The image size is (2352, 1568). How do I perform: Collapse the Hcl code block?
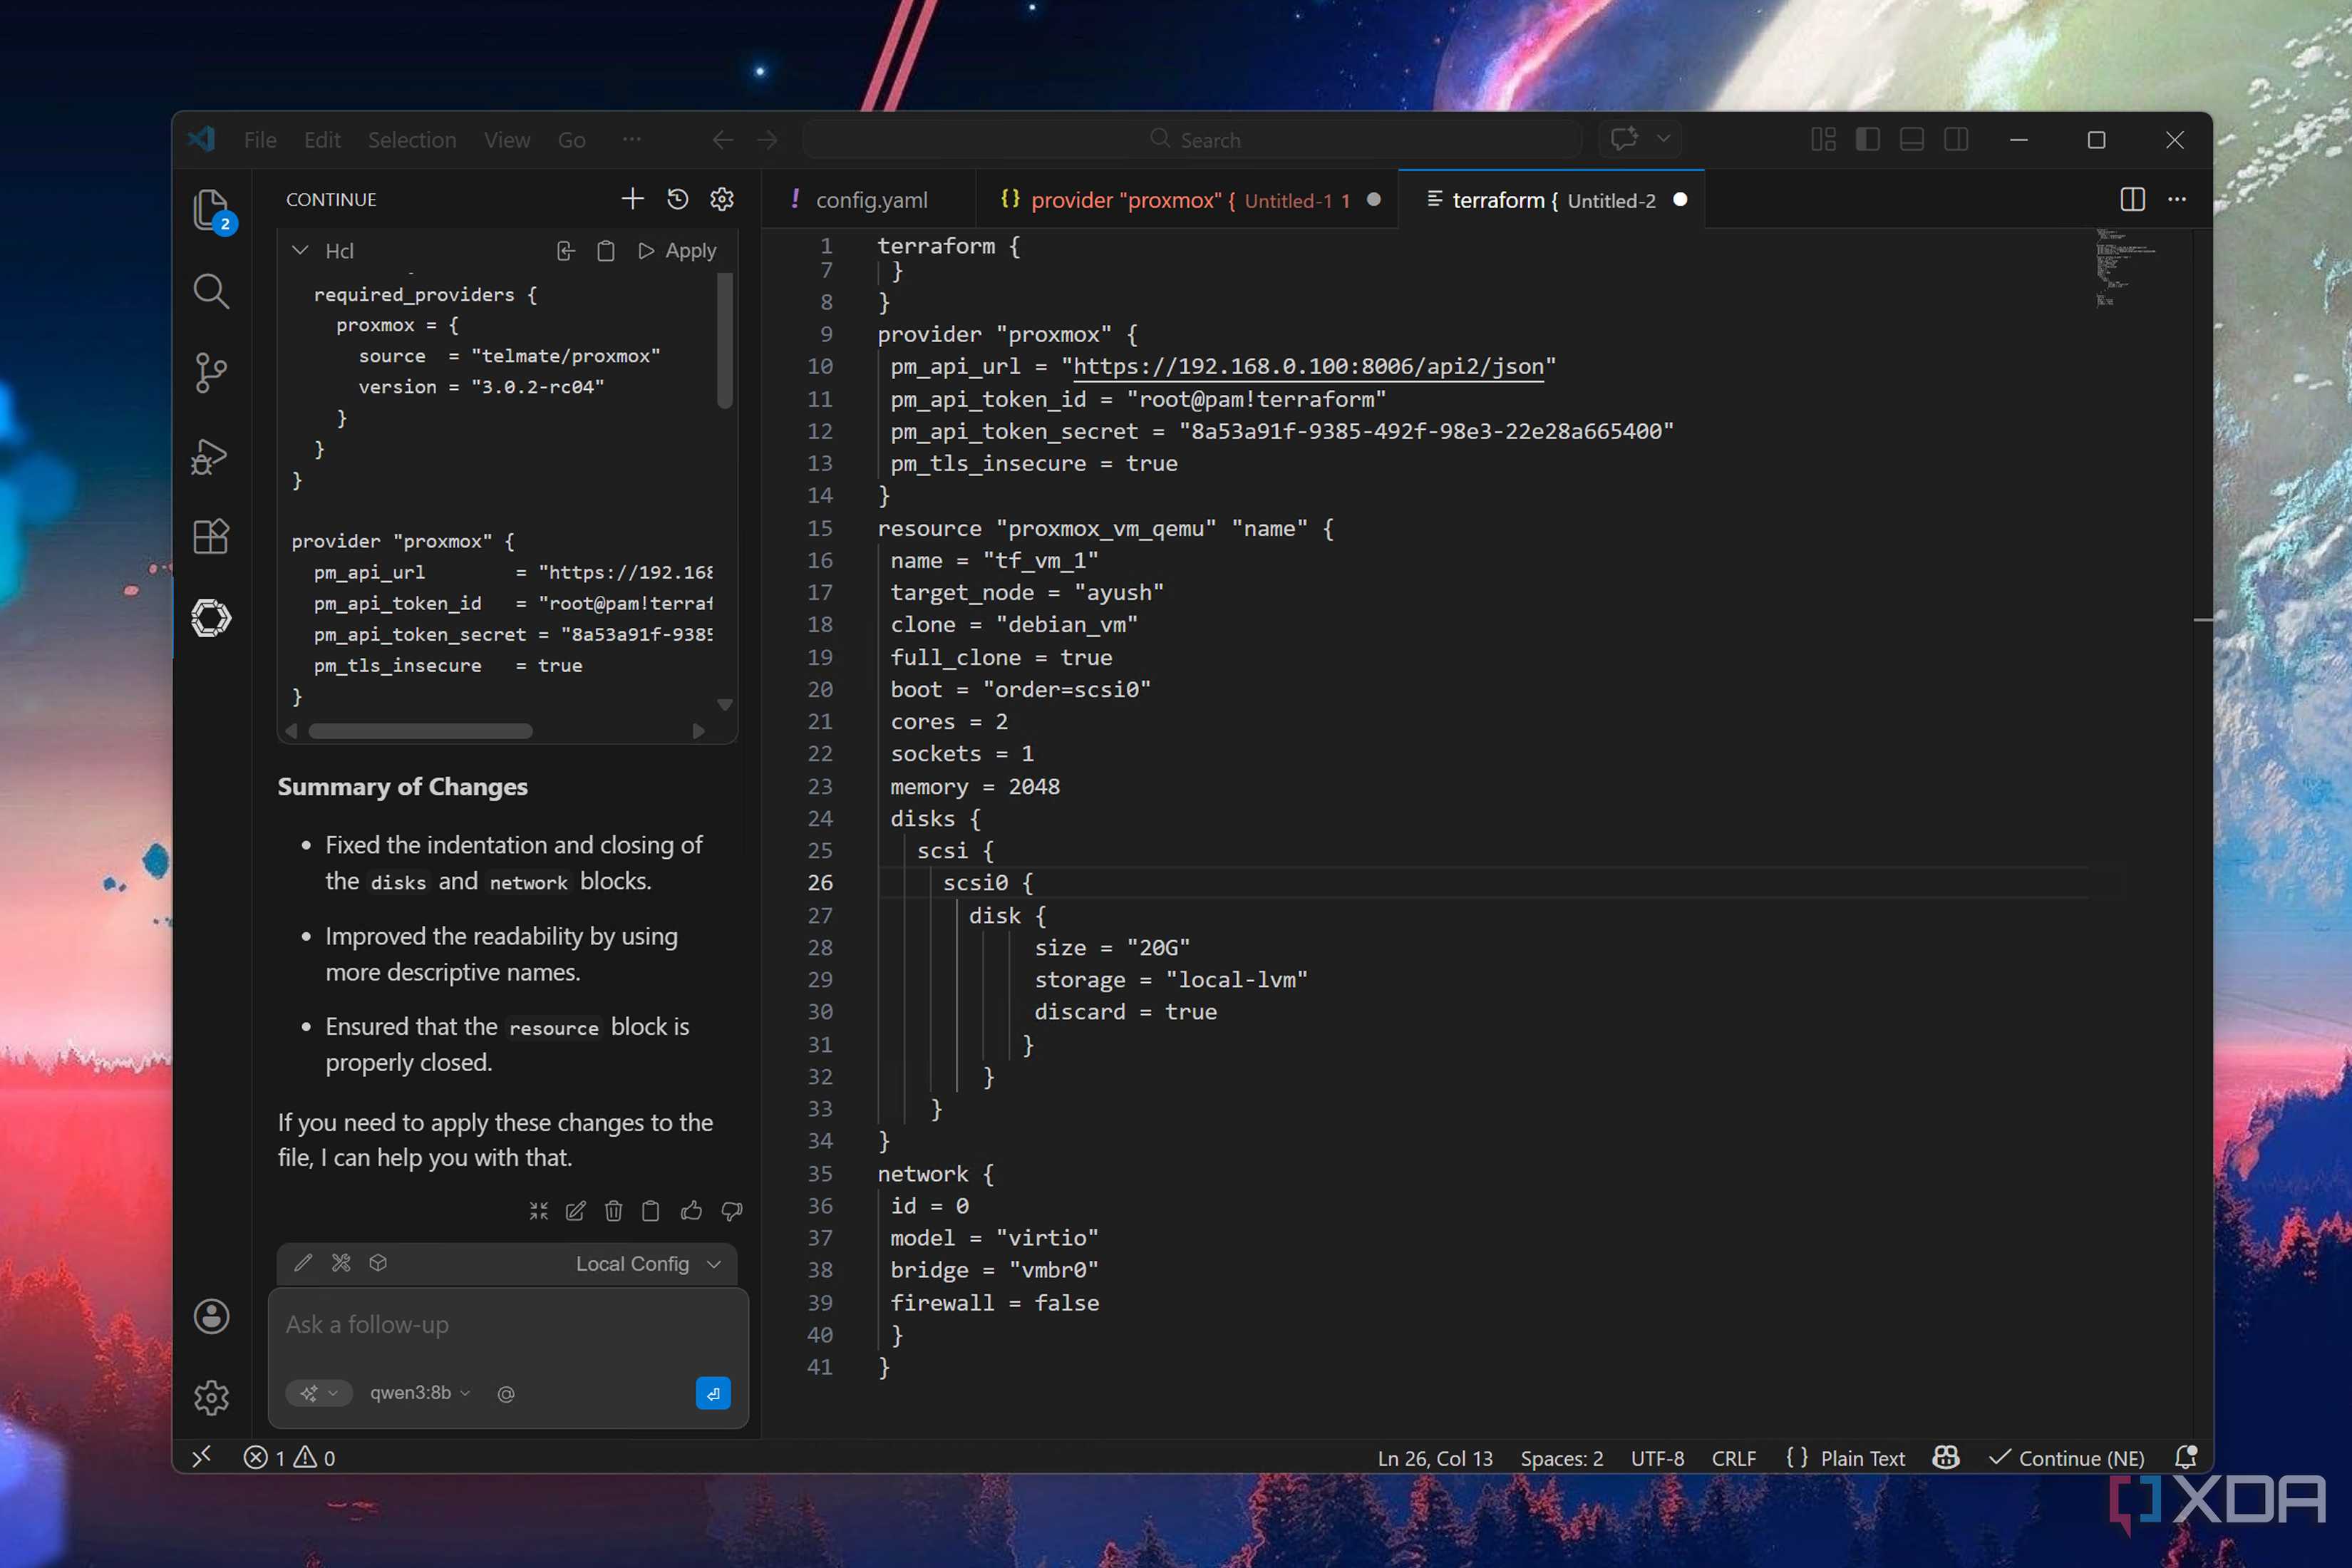click(299, 250)
